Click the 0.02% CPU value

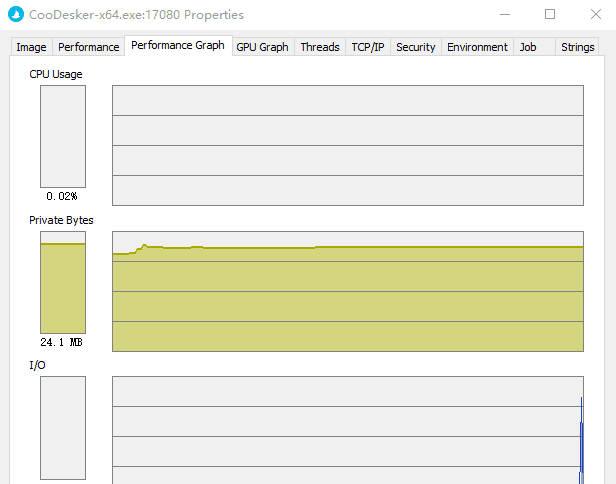point(62,196)
